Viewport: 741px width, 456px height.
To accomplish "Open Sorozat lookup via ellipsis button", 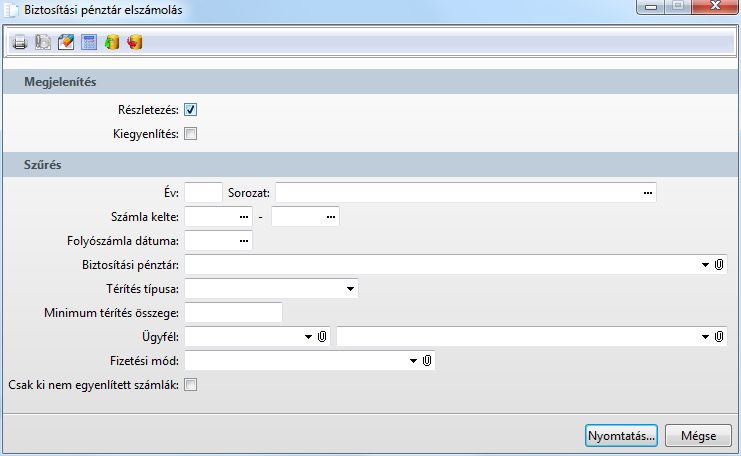I will (648, 193).
